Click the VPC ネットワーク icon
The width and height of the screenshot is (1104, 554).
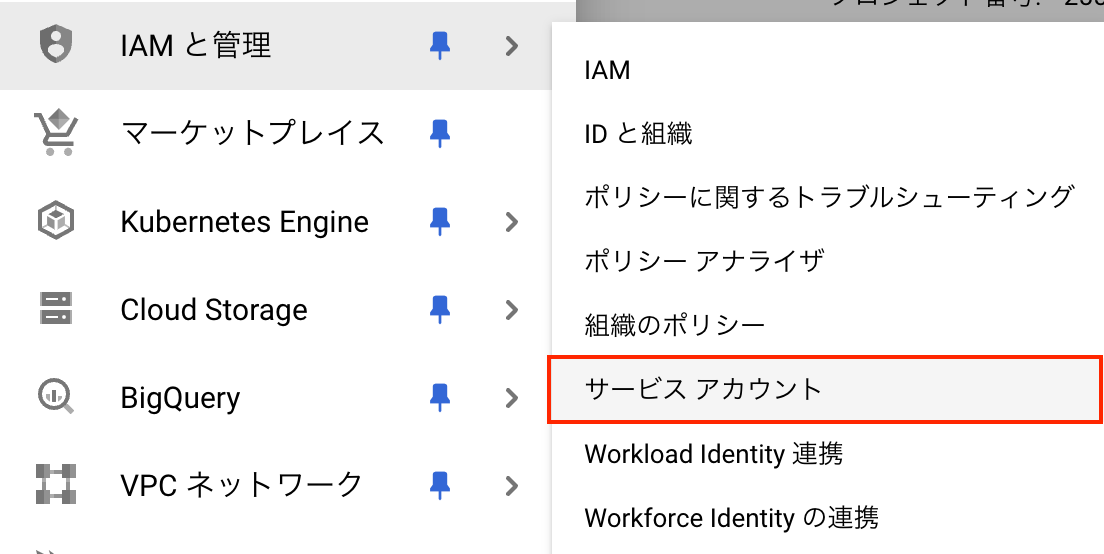pyautogui.click(x=55, y=485)
